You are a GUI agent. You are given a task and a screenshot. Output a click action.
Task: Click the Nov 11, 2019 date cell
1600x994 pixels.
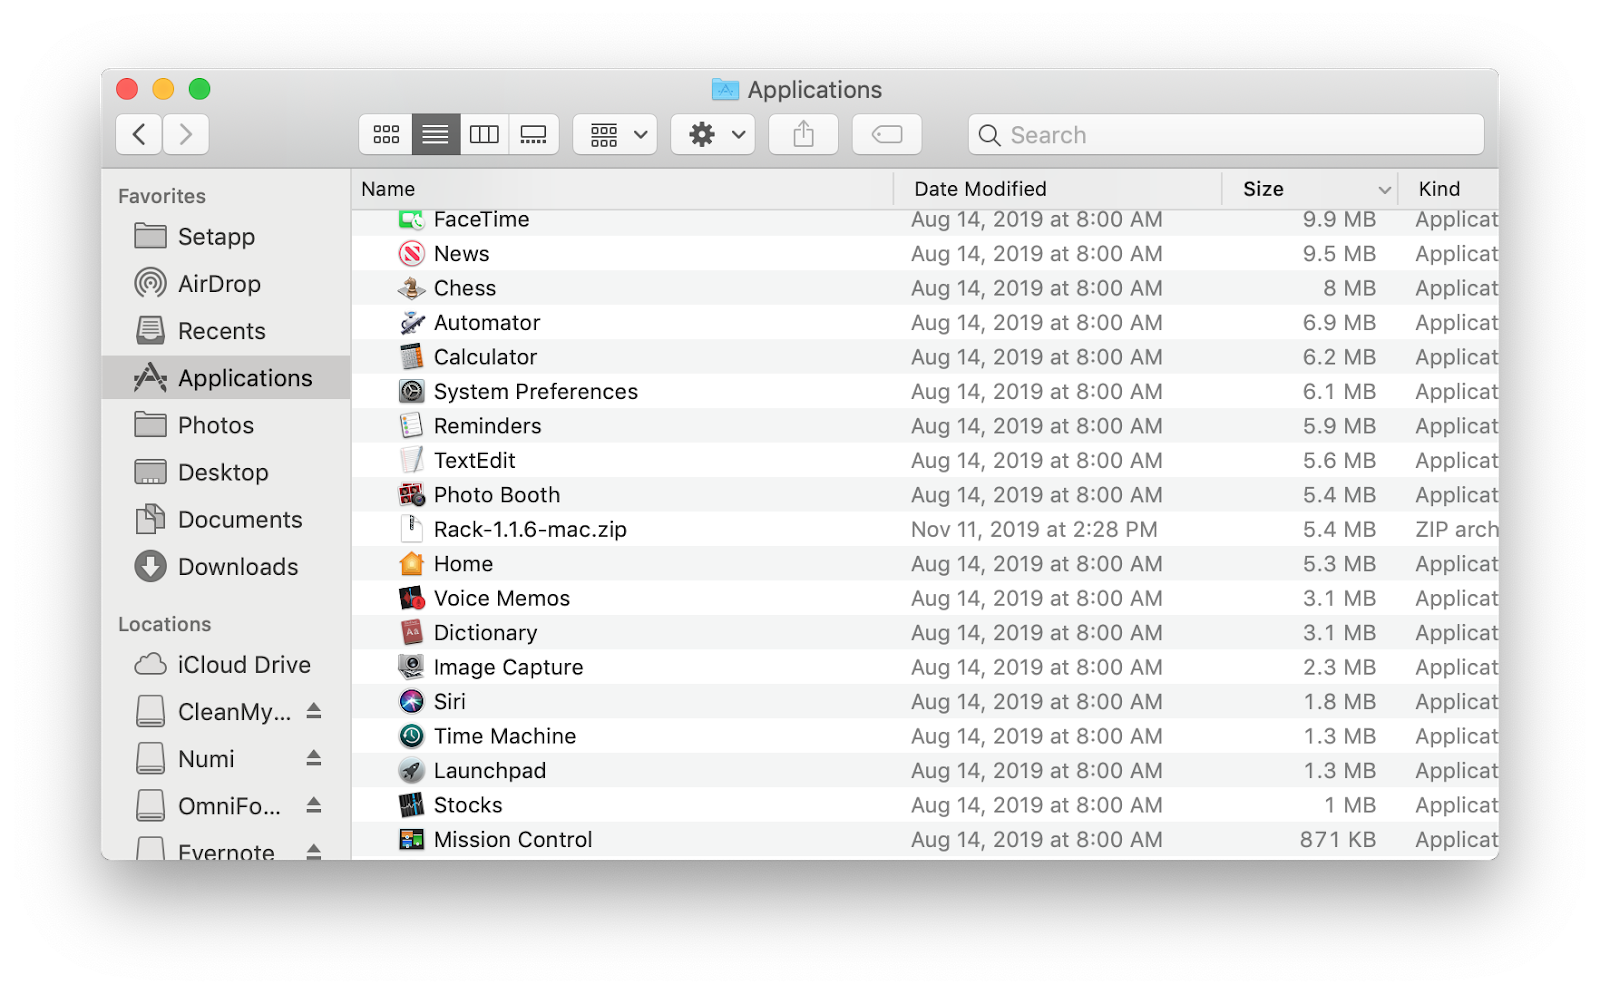[1034, 529]
